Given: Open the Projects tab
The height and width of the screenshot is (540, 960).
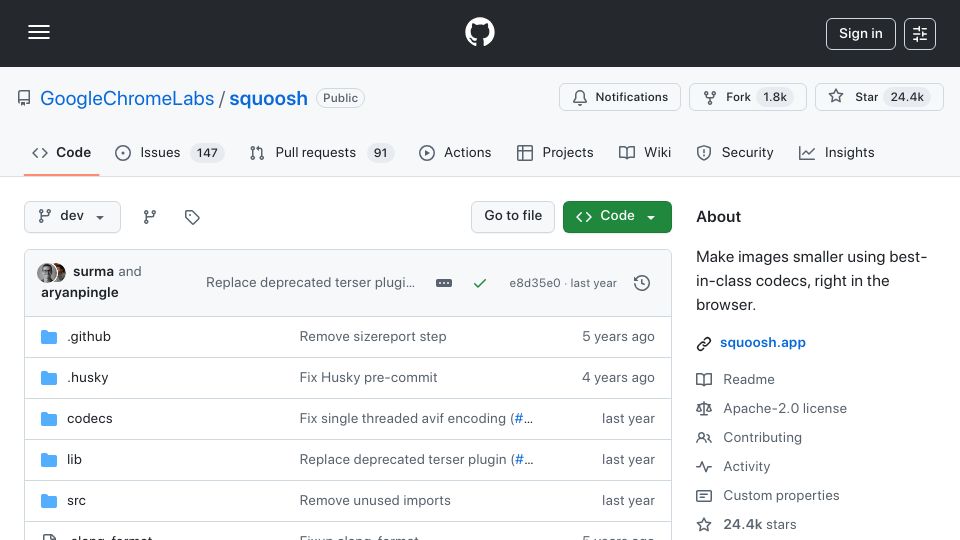Looking at the screenshot, I should click(x=555, y=152).
